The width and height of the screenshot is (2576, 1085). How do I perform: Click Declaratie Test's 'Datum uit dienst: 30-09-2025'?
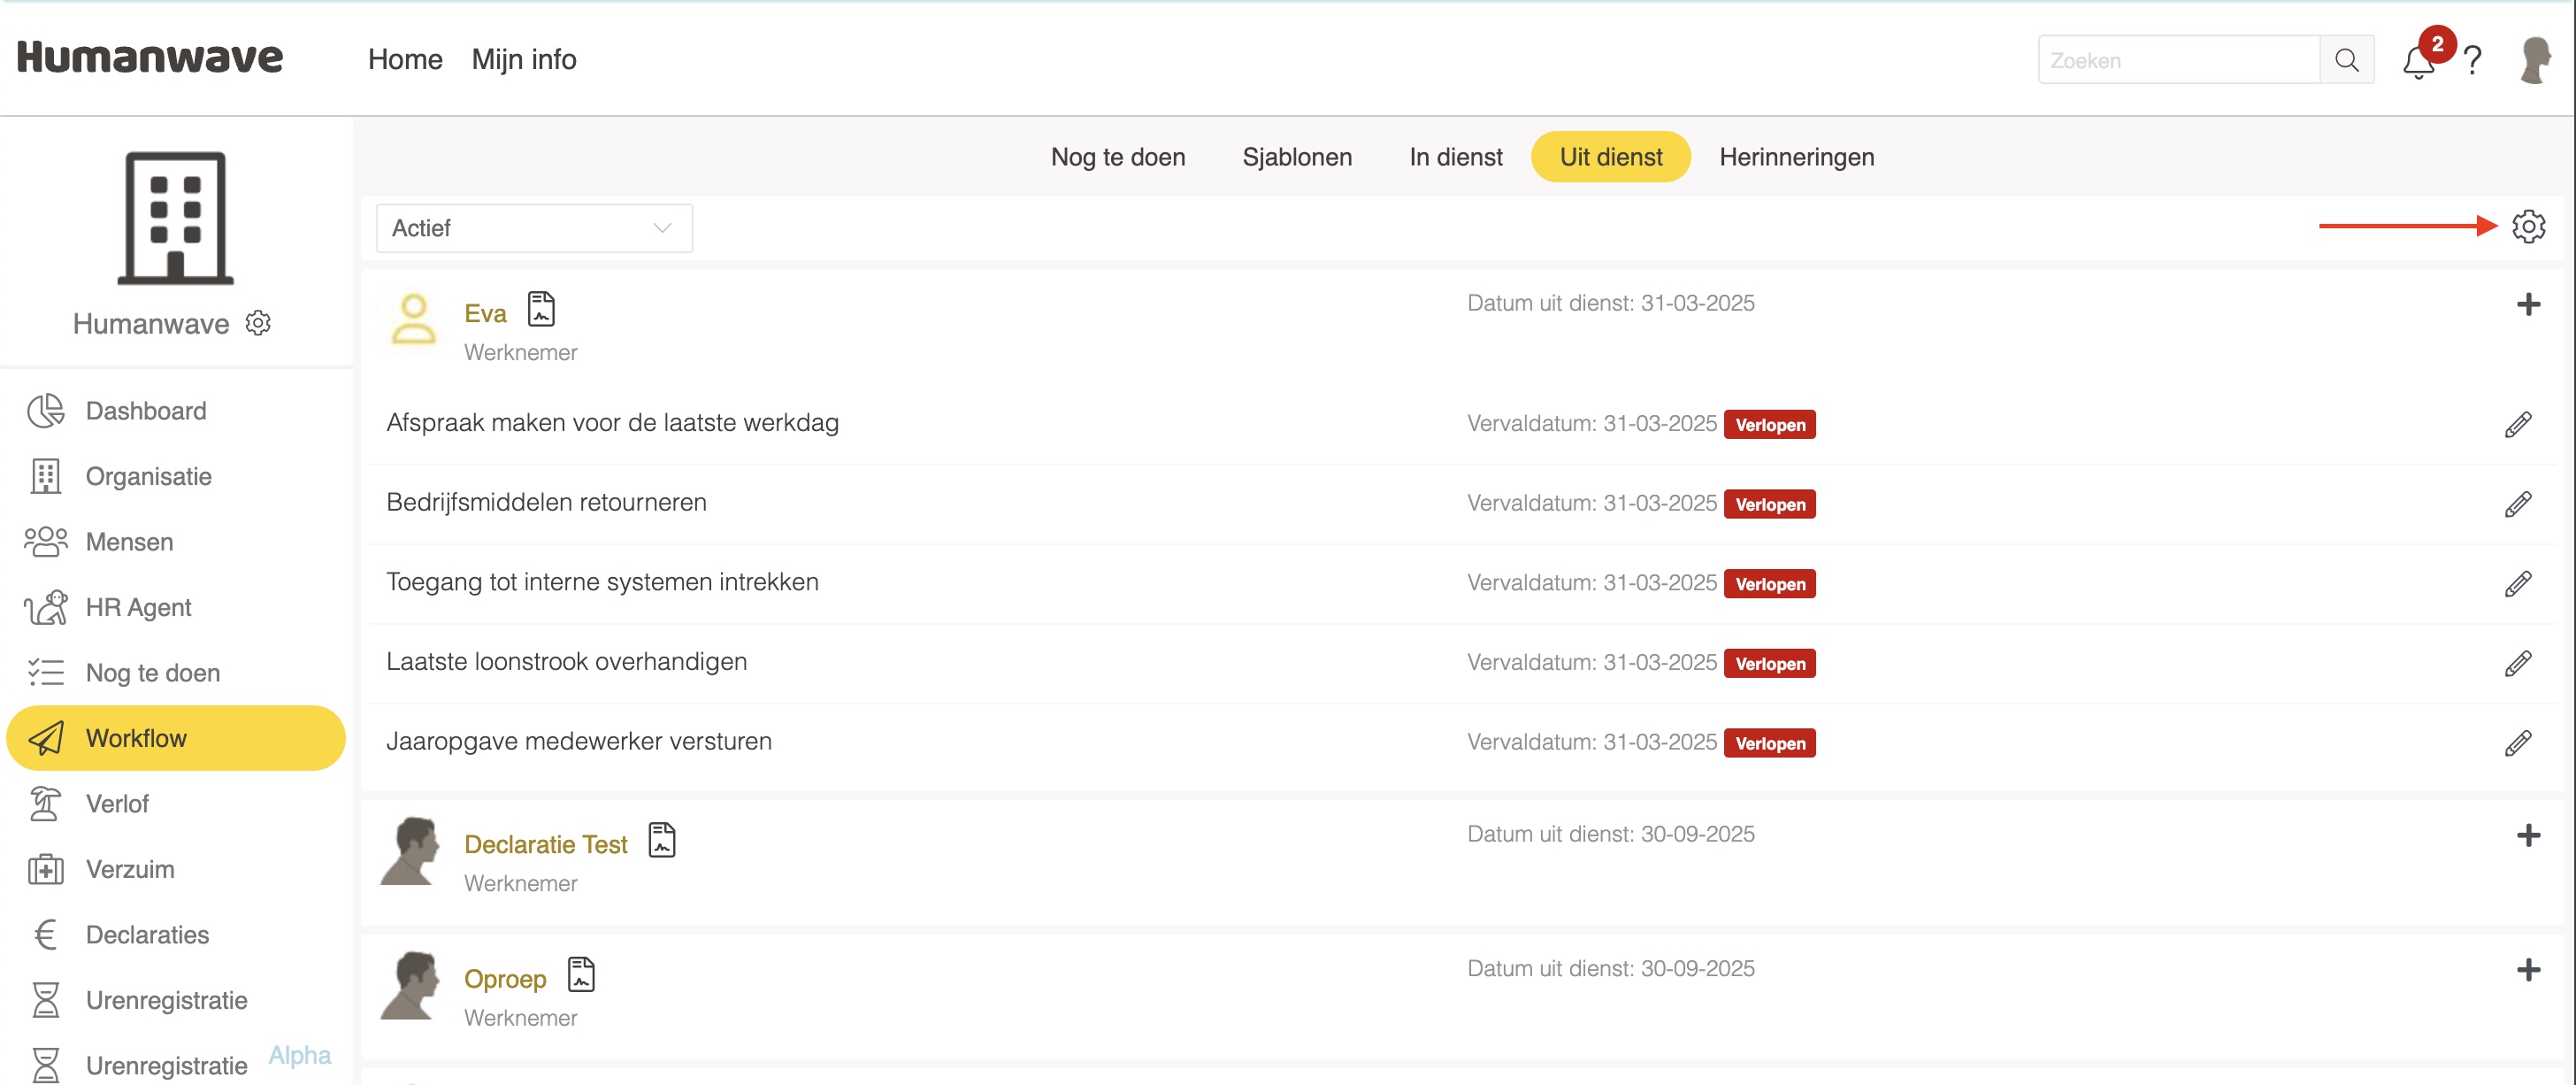(x=1610, y=834)
